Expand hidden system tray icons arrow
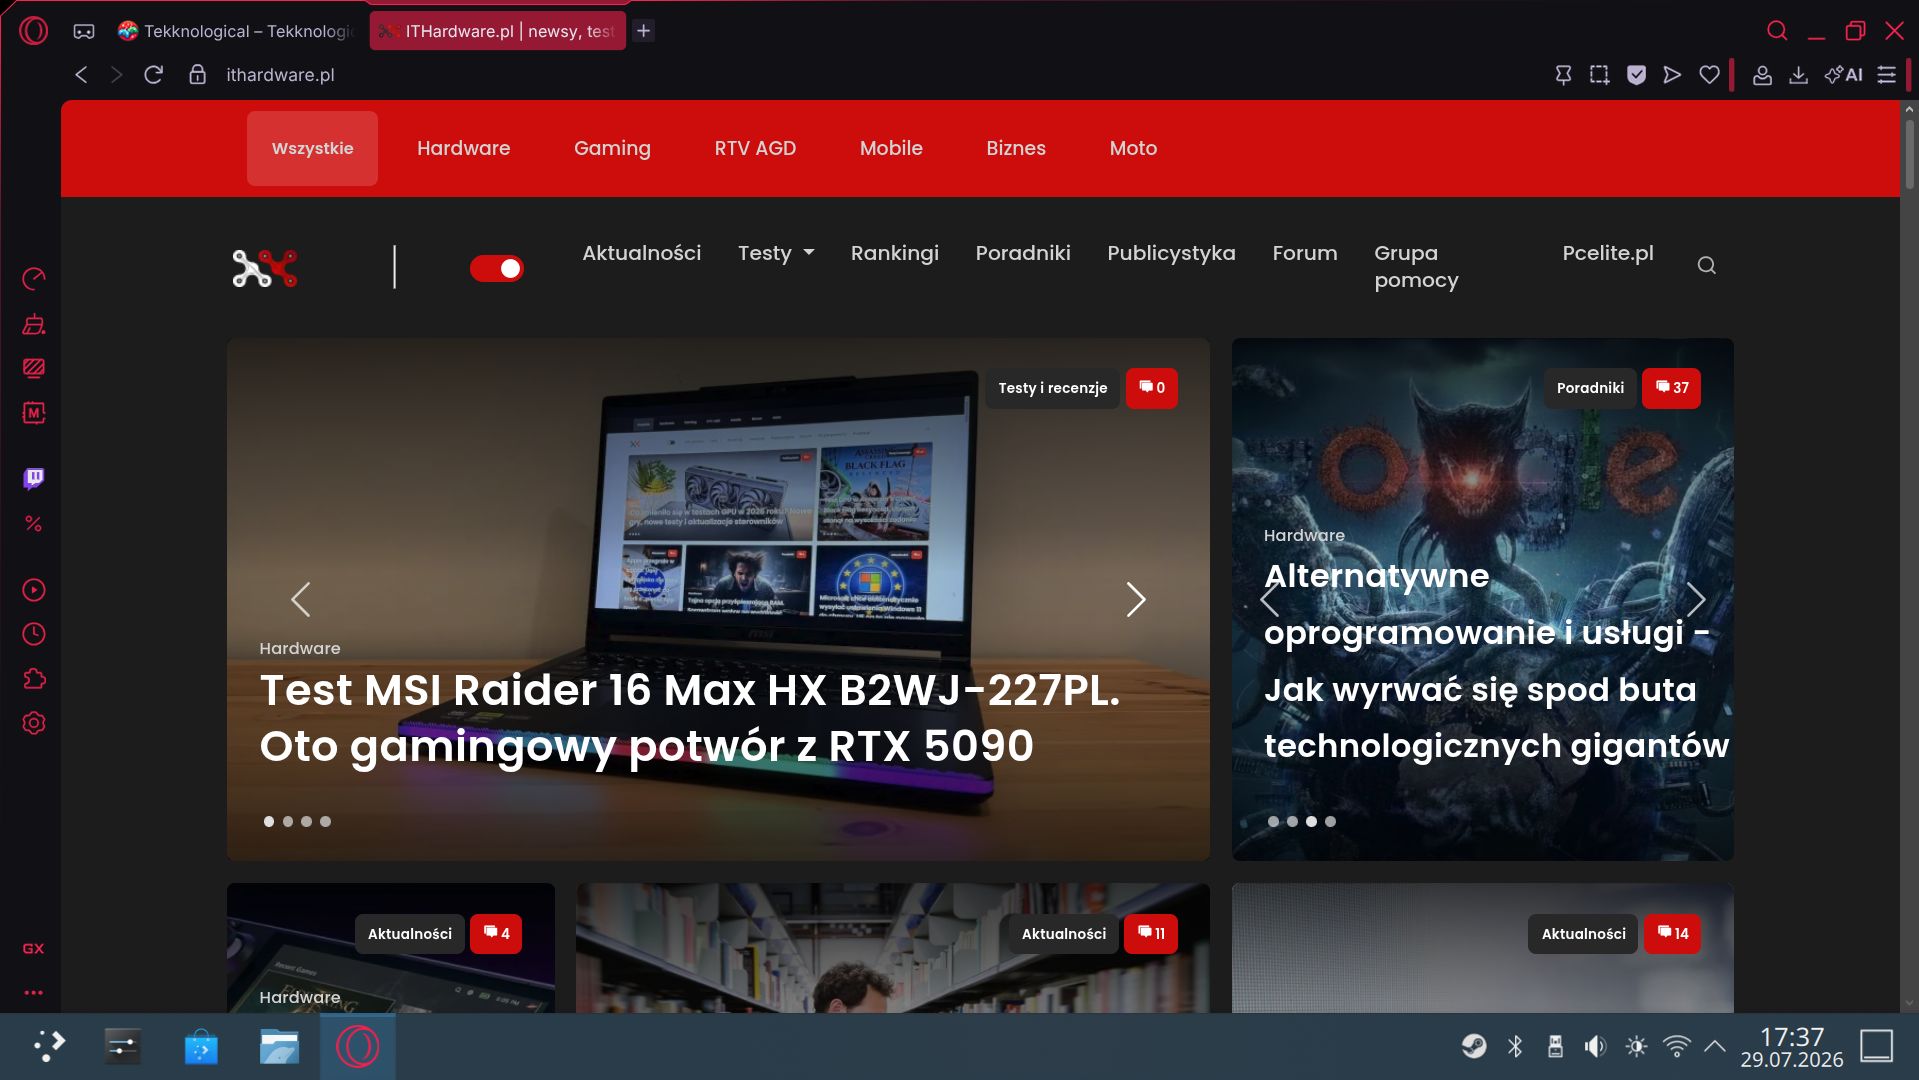 tap(1714, 1046)
